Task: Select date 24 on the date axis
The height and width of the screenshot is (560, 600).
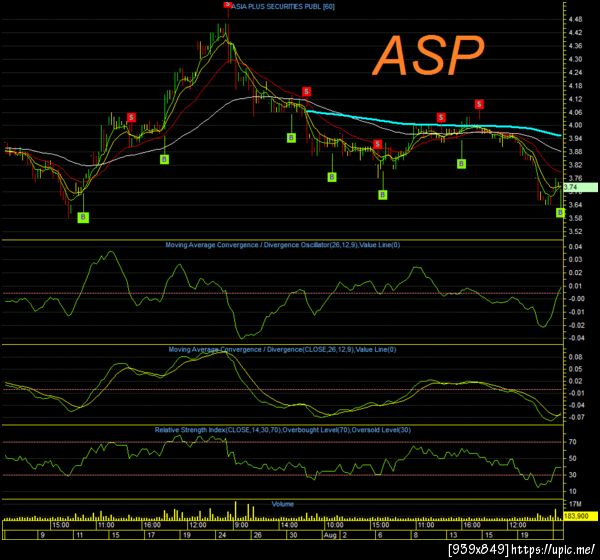Action: [x=222, y=535]
